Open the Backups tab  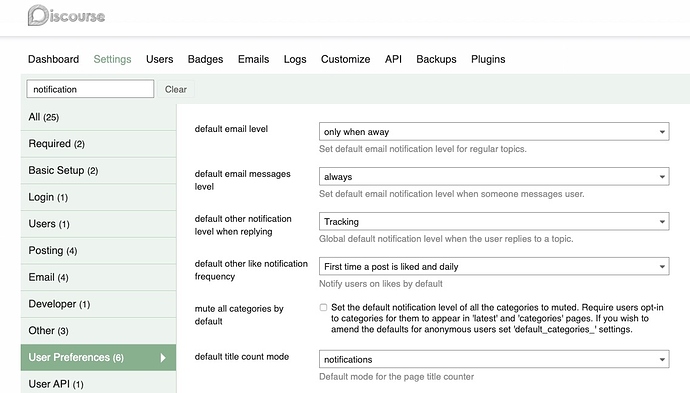(436, 59)
